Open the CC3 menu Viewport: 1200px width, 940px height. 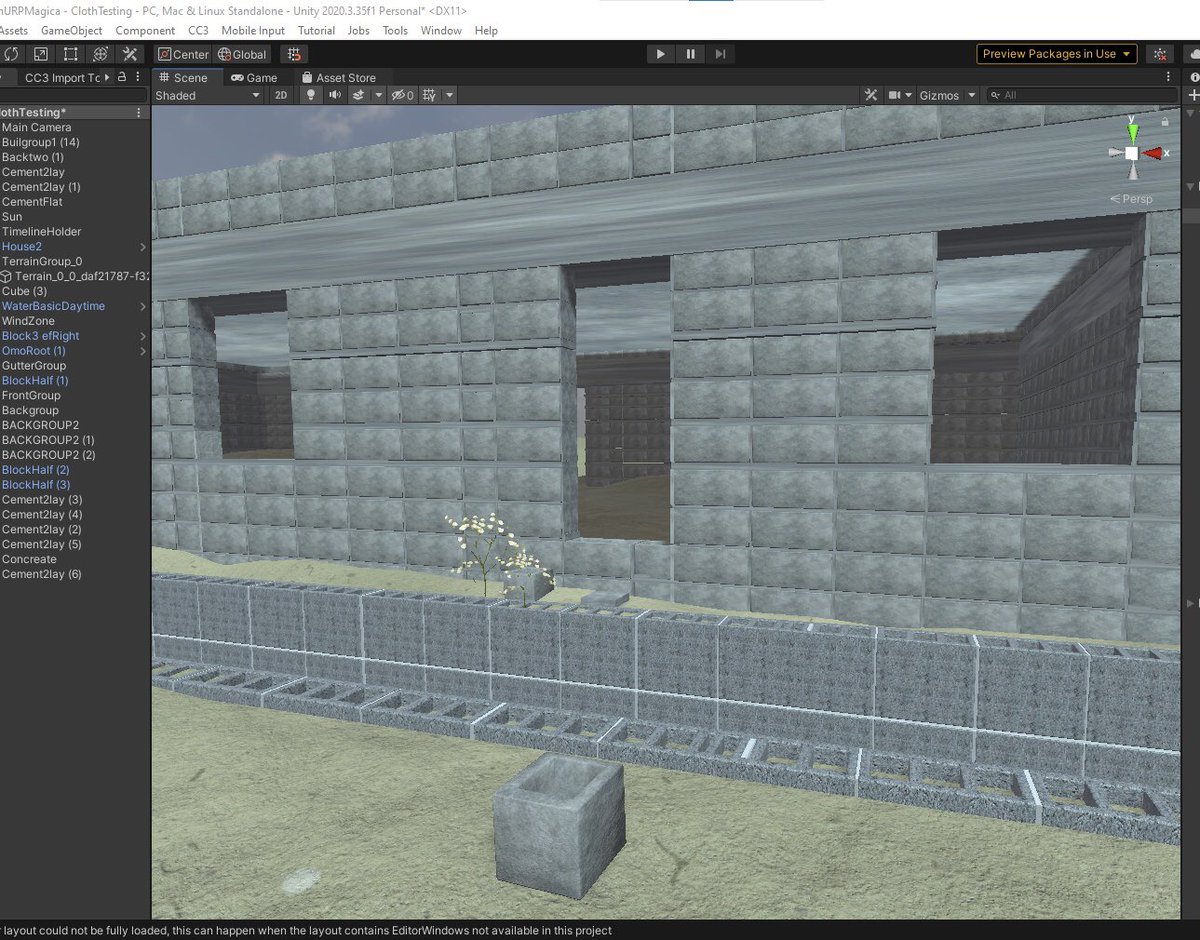click(x=198, y=30)
